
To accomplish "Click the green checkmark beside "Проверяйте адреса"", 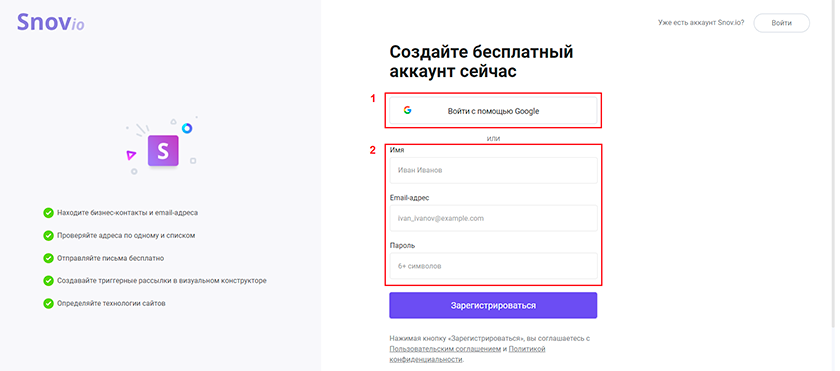I will (x=48, y=235).
